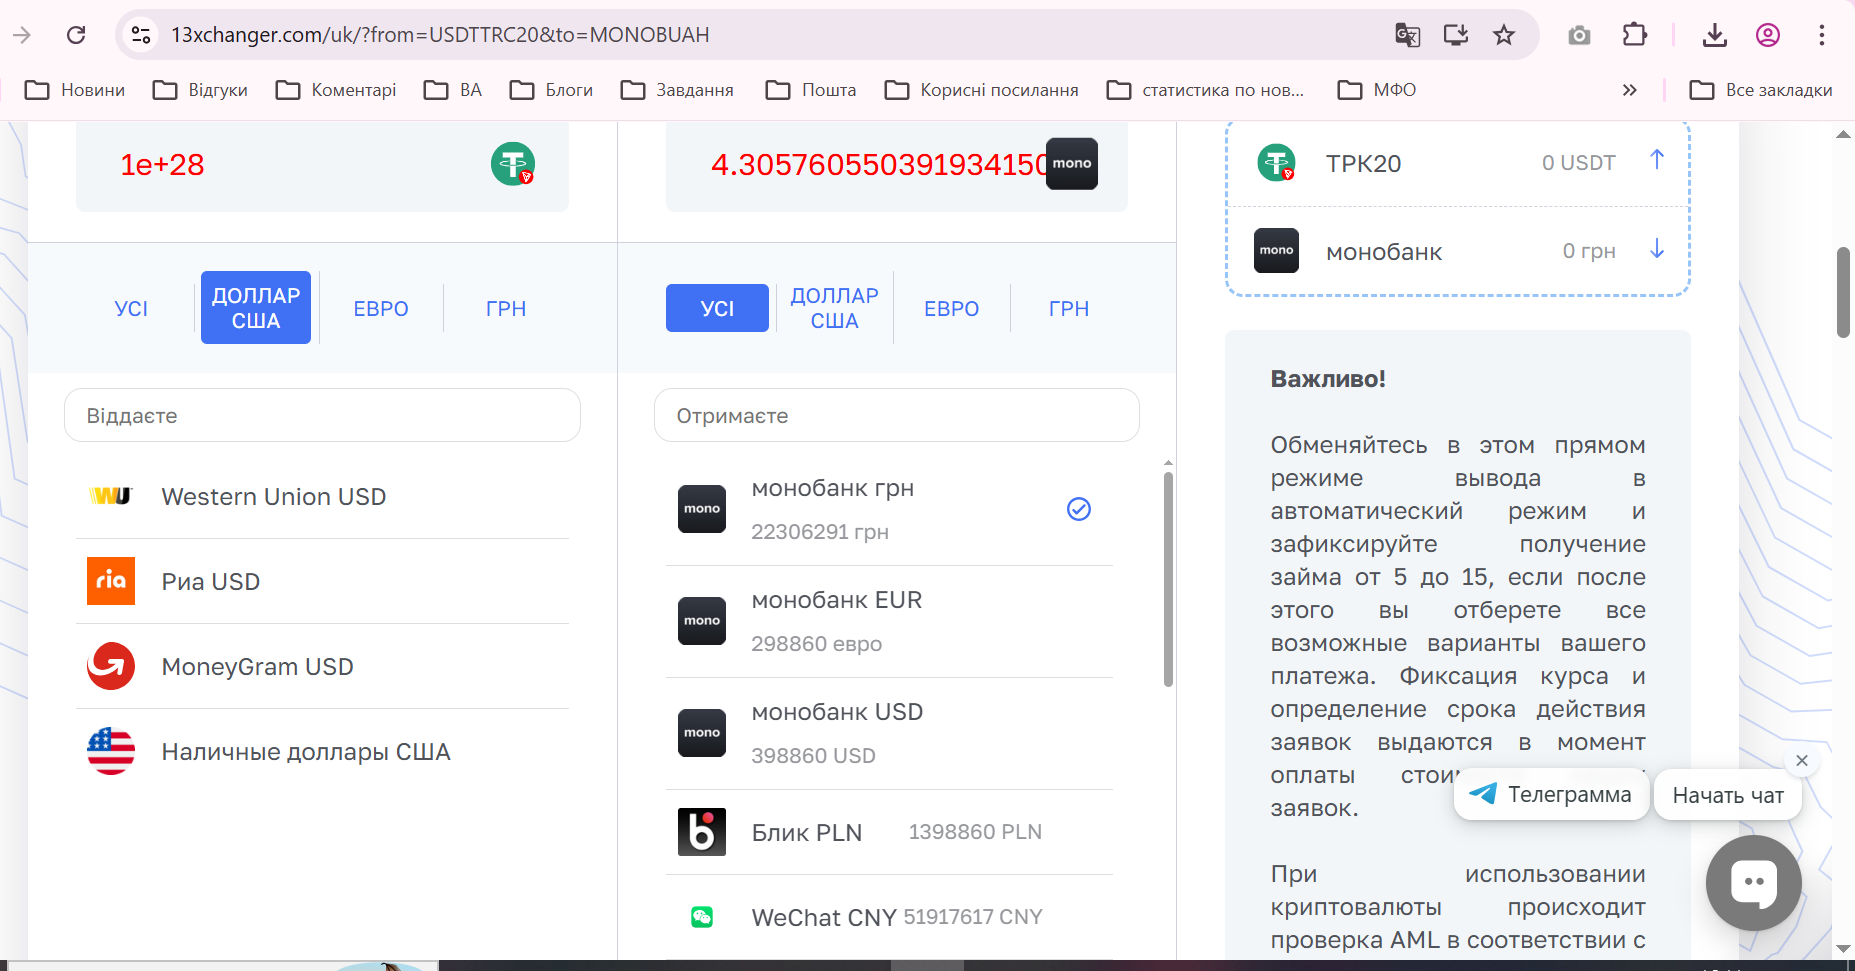Click the Western Union logo icon
This screenshot has height=971, width=1855.
coord(111,496)
